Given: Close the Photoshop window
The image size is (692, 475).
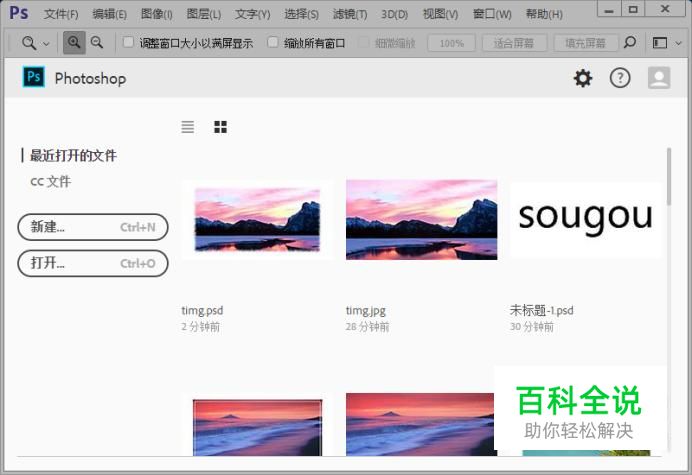Looking at the screenshot, I should (x=665, y=9).
